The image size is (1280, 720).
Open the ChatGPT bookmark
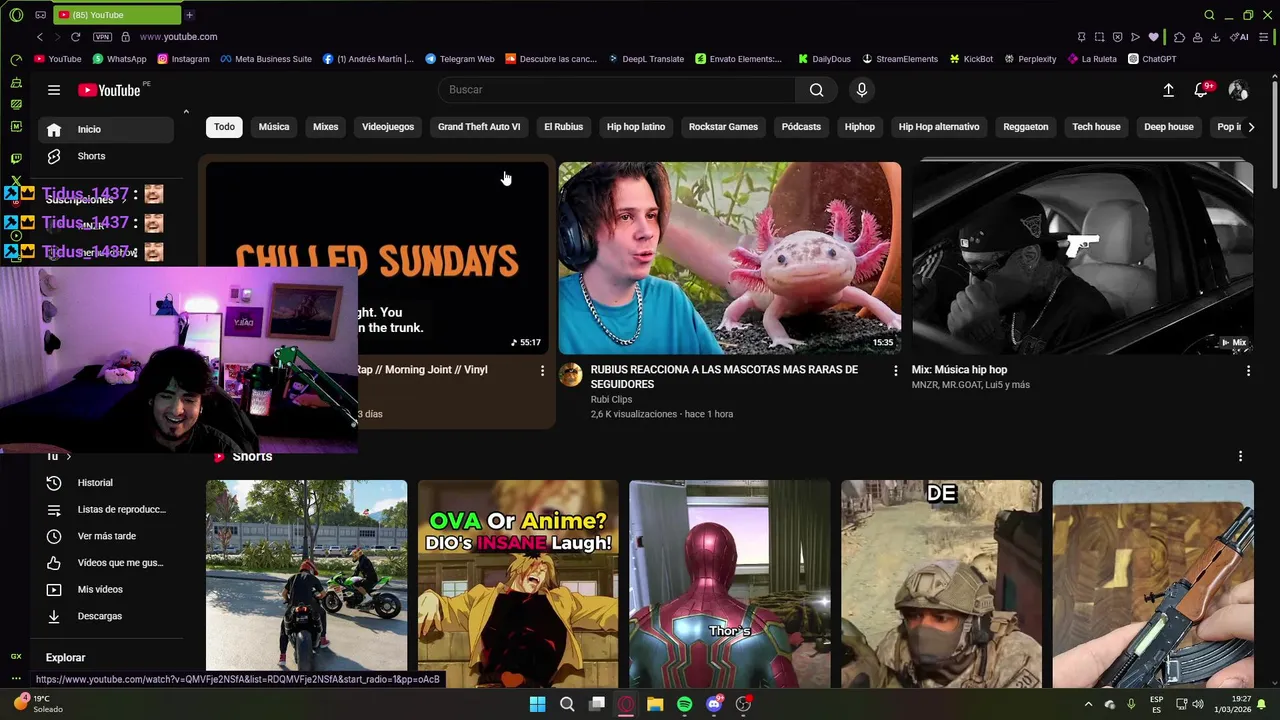(1152, 59)
